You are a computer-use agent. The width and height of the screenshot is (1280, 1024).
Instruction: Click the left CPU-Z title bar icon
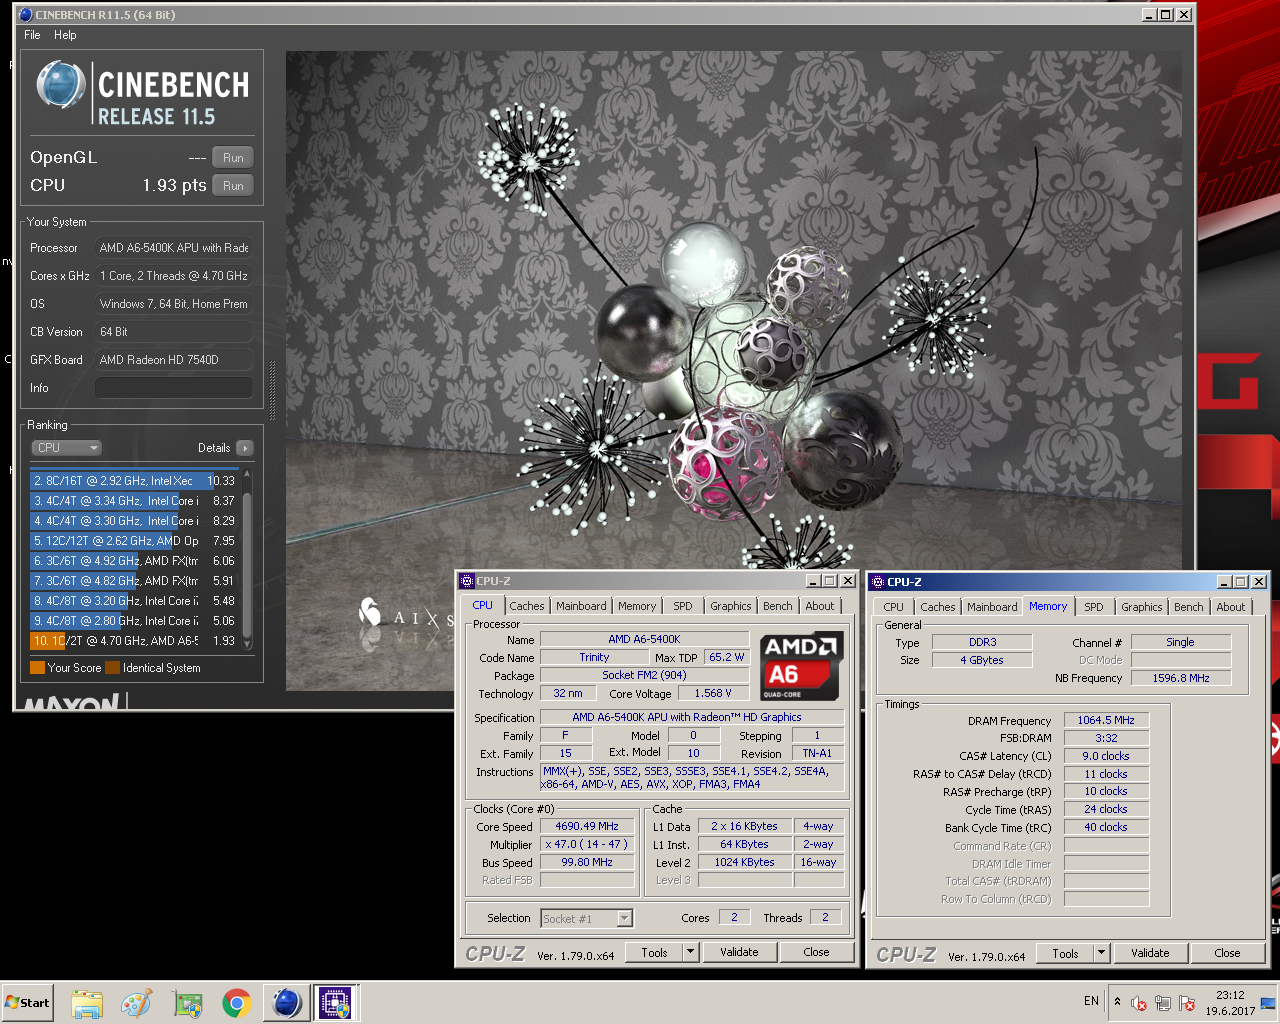(x=467, y=580)
